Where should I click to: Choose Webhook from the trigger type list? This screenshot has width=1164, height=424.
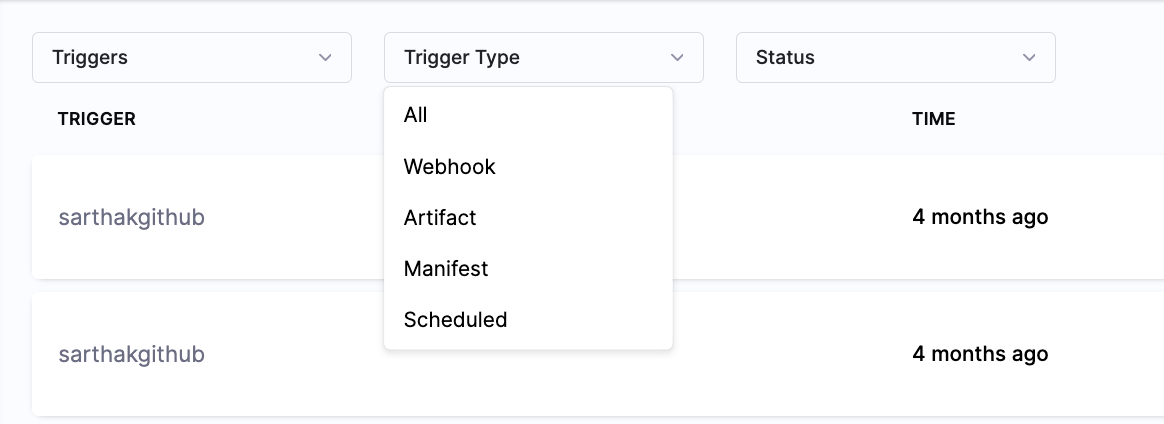(x=450, y=167)
